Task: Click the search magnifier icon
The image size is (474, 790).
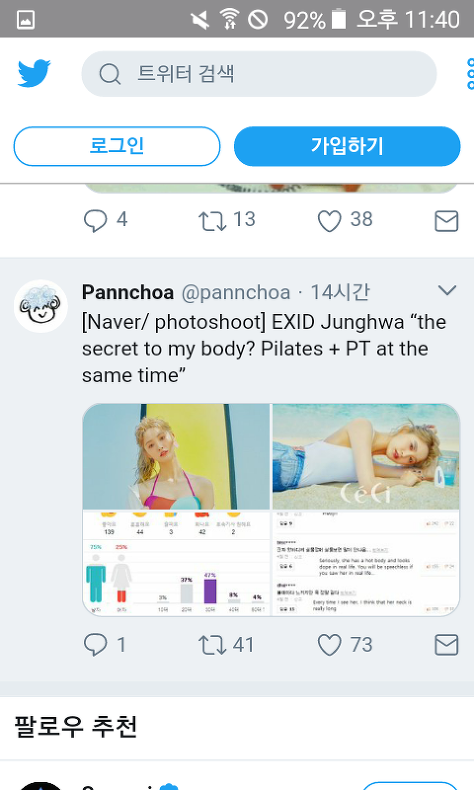Action: (110, 74)
